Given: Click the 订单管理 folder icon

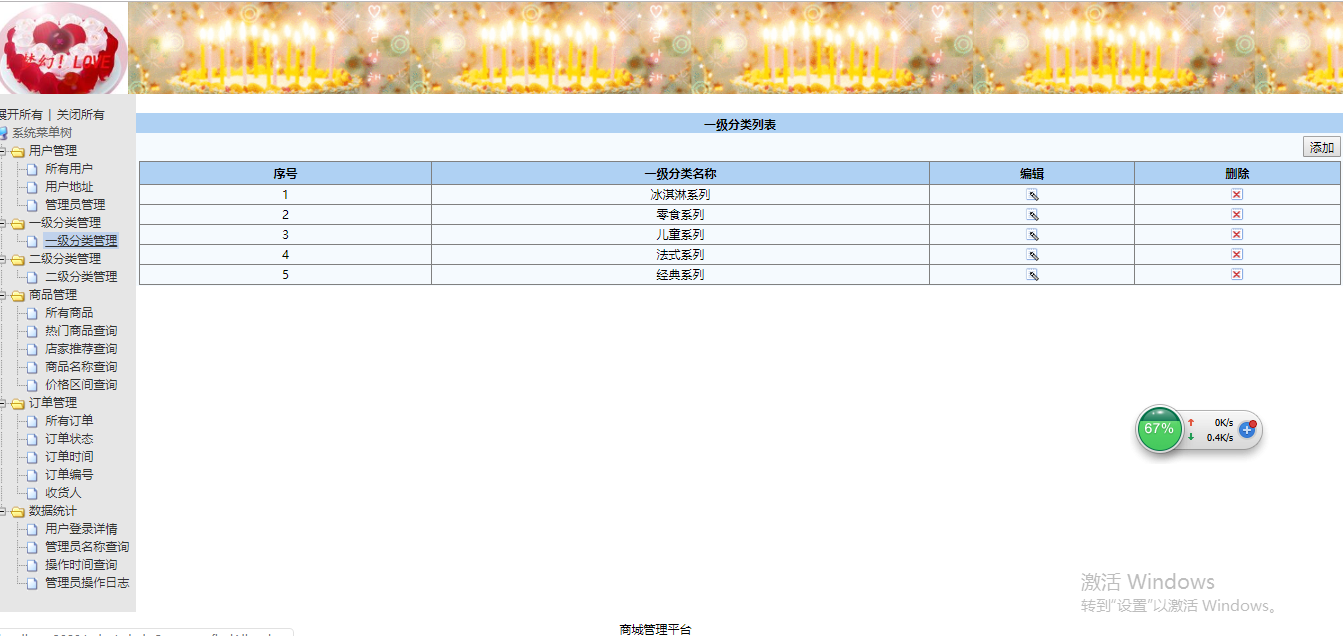Looking at the screenshot, I should pos(18,403).
